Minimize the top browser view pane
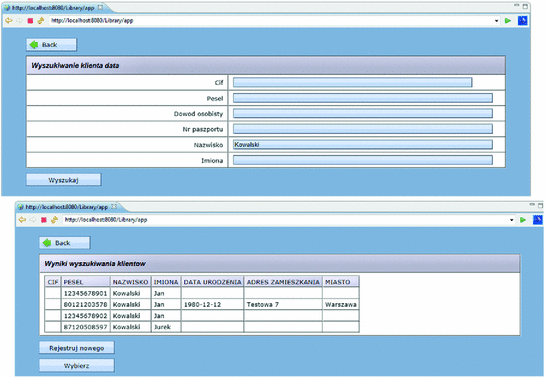This screenshot has height=377, width=545. (x=517, y=6)
